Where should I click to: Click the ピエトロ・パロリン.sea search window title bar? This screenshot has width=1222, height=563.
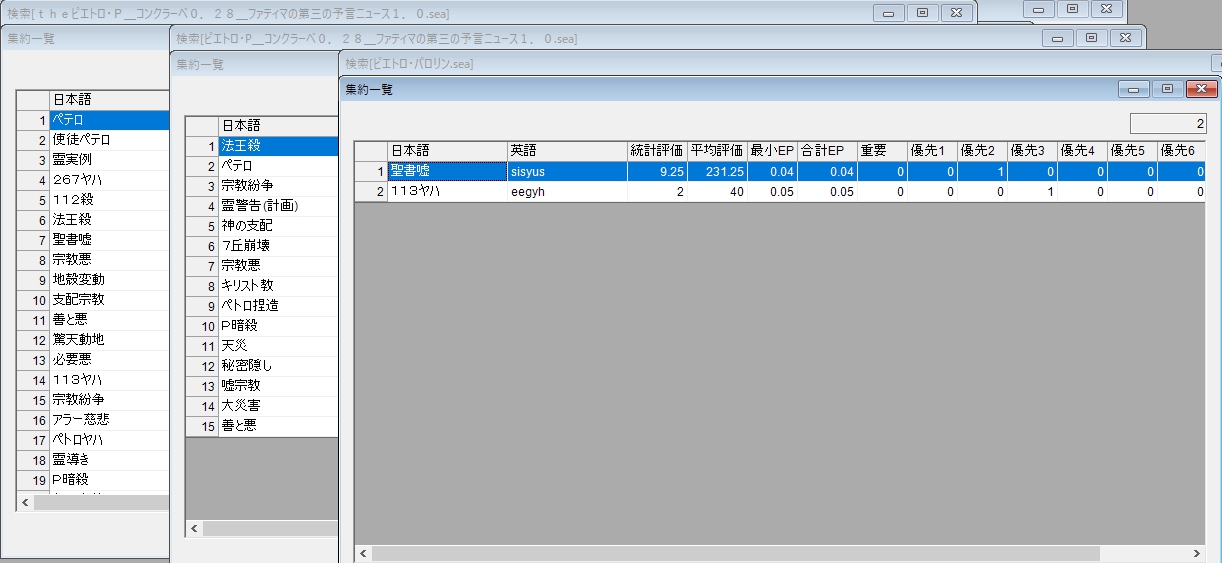[700, 63]
